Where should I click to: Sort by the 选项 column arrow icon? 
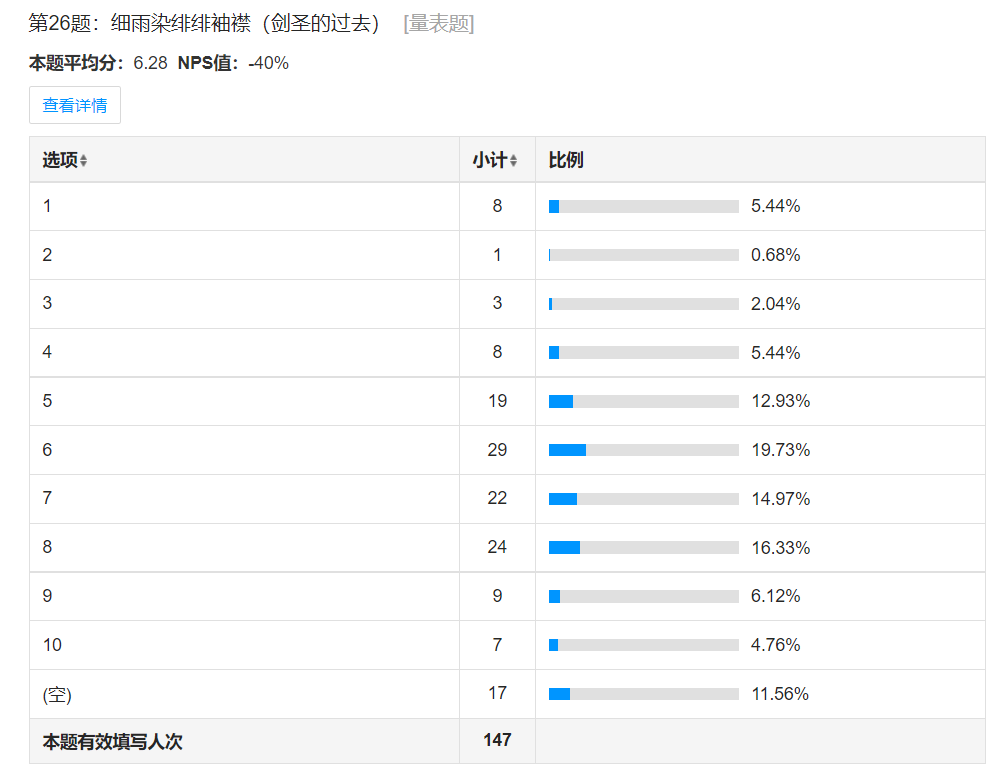coord(84,161)
